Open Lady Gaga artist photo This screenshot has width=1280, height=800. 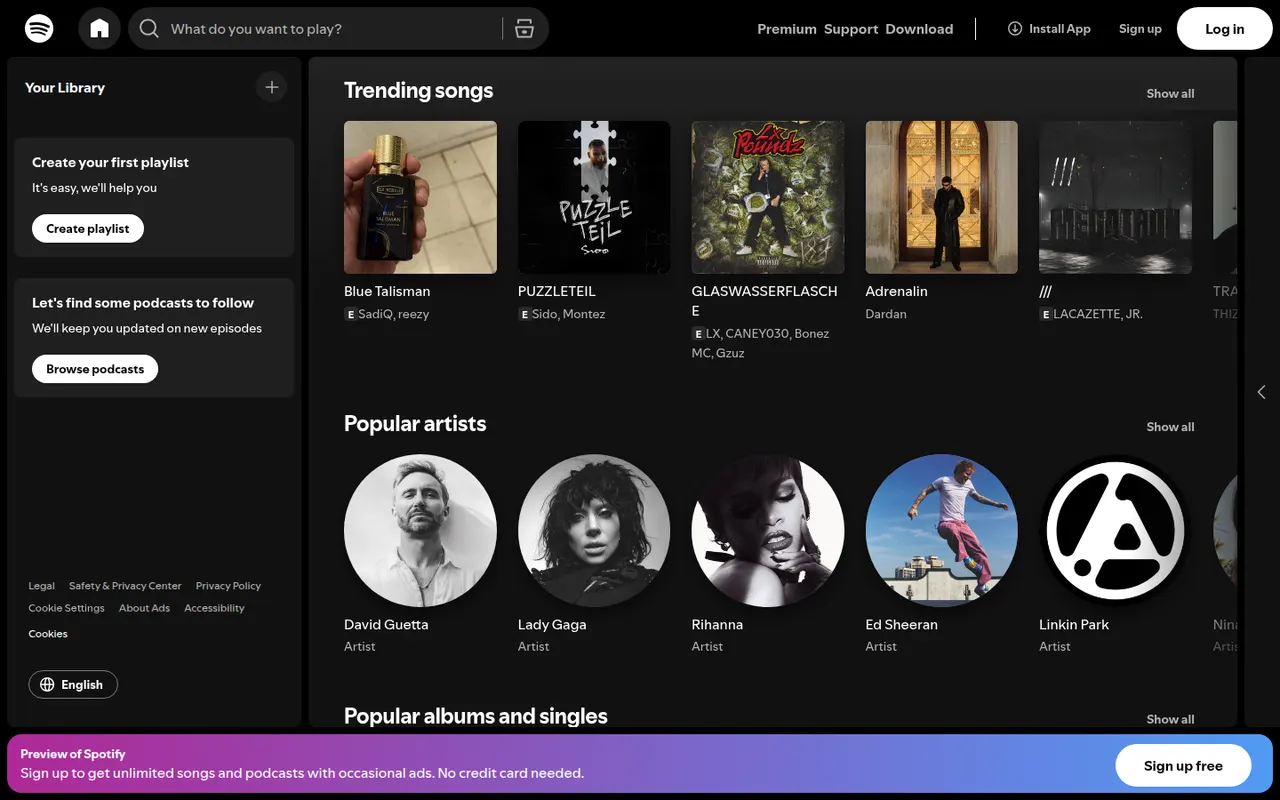point(594,531)
